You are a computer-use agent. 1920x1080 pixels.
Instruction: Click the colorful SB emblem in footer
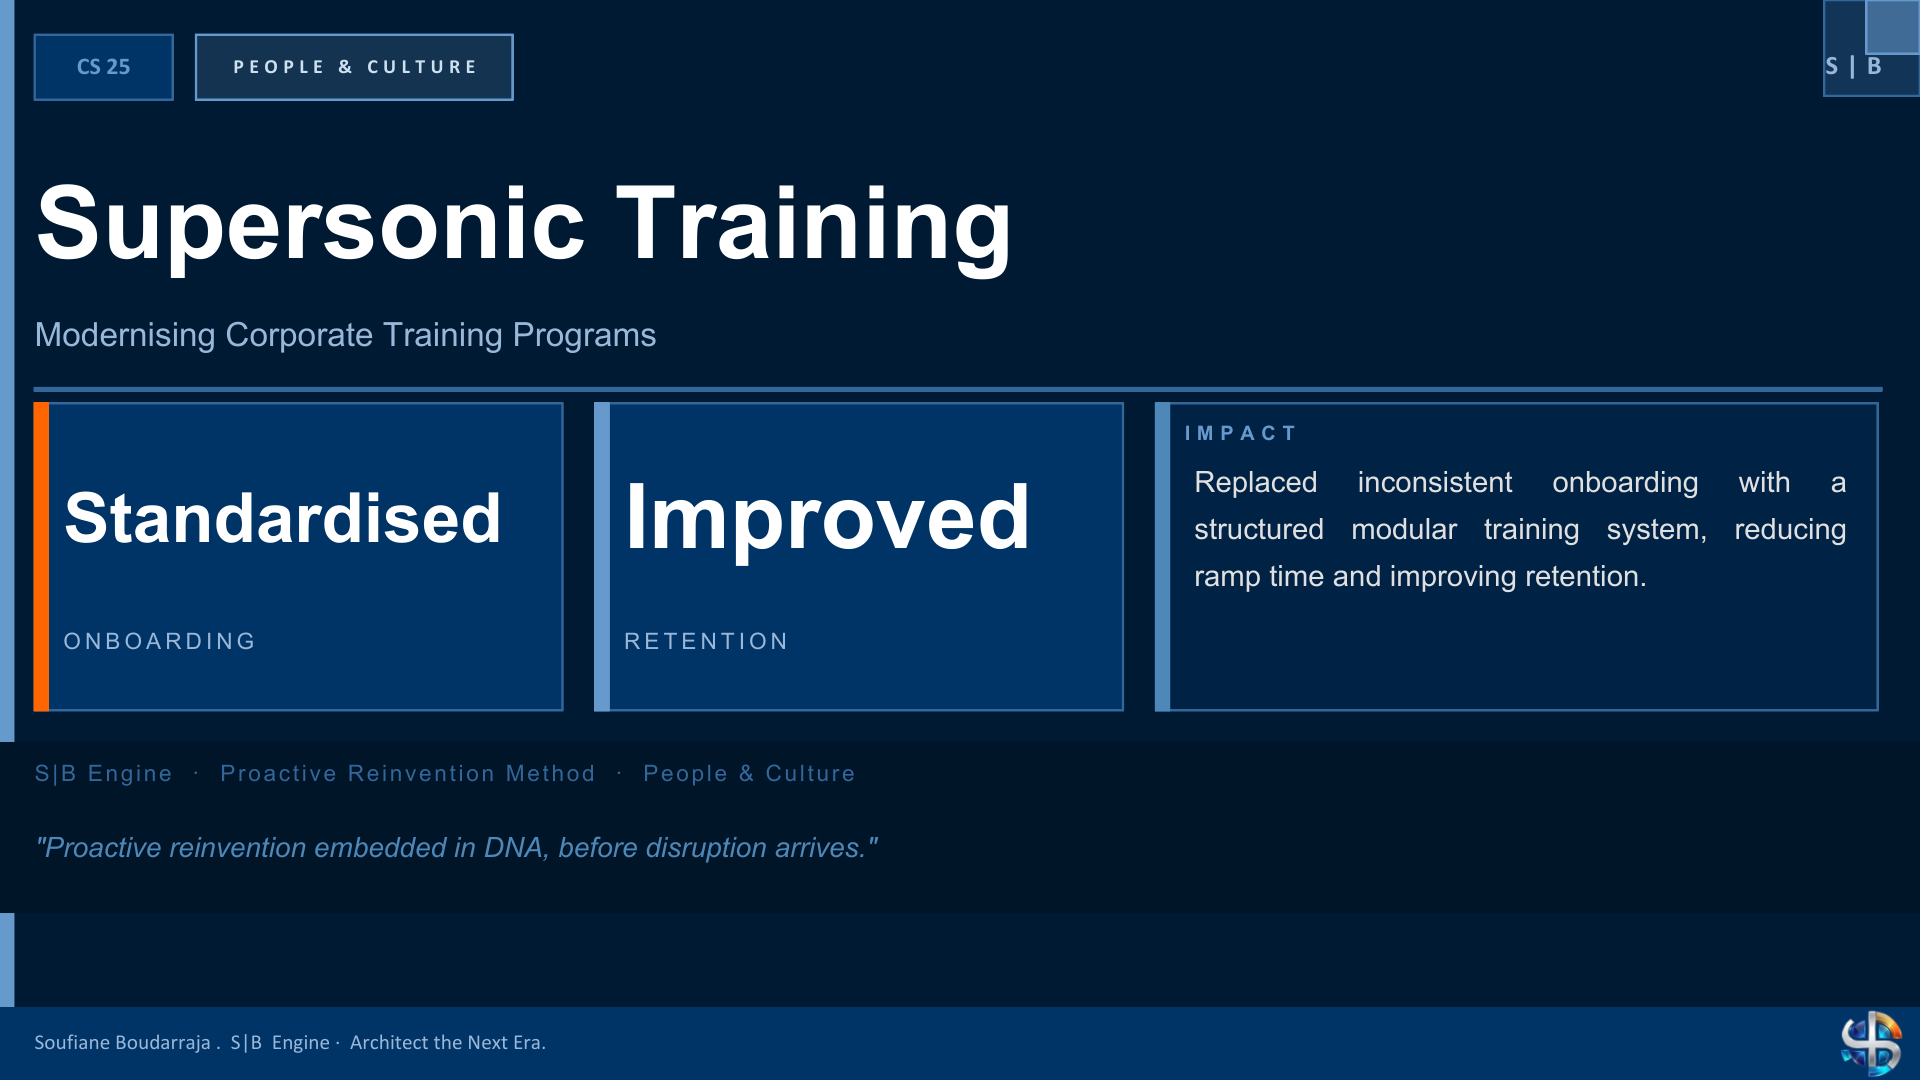1871,1043
